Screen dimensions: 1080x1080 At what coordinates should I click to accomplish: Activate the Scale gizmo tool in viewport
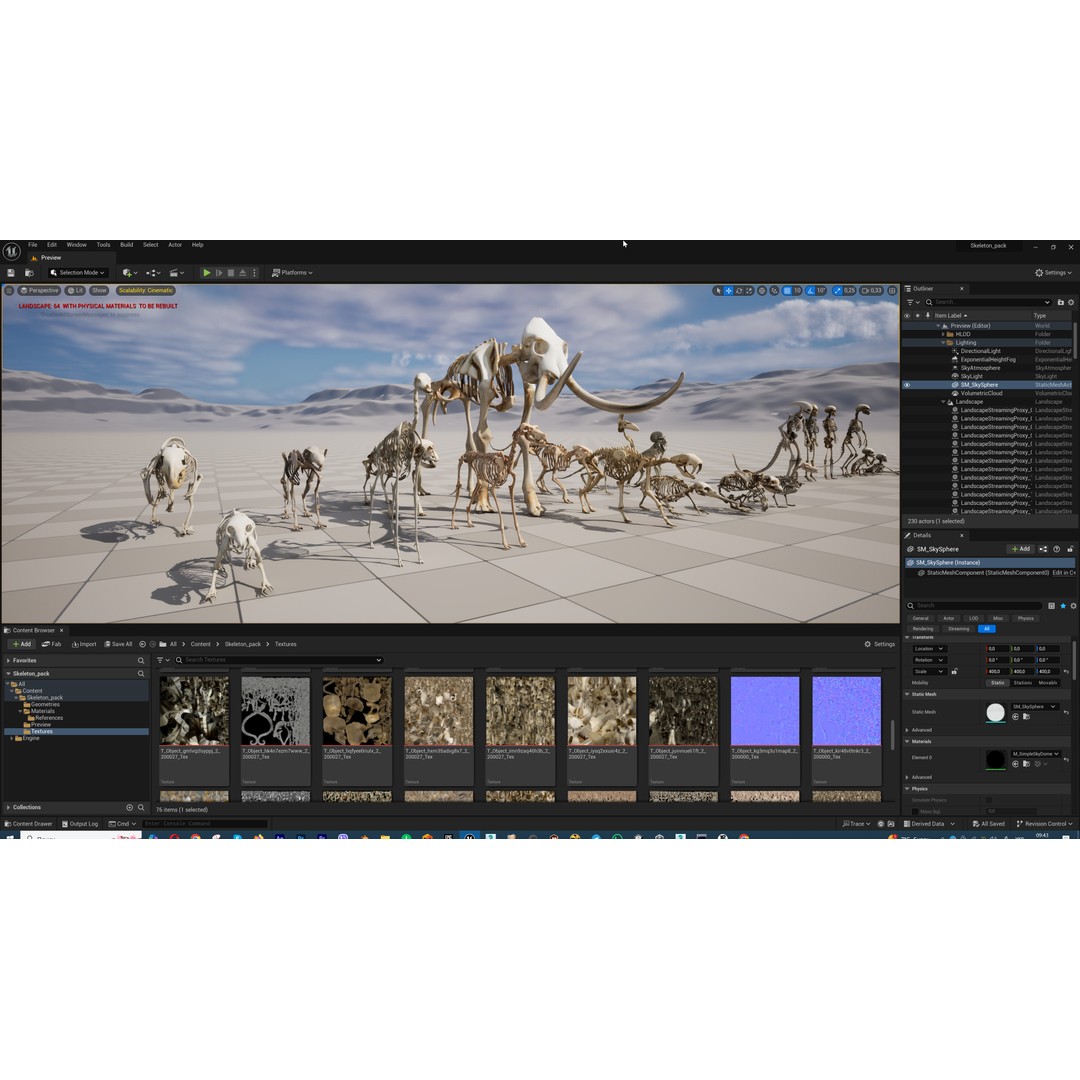749,291
